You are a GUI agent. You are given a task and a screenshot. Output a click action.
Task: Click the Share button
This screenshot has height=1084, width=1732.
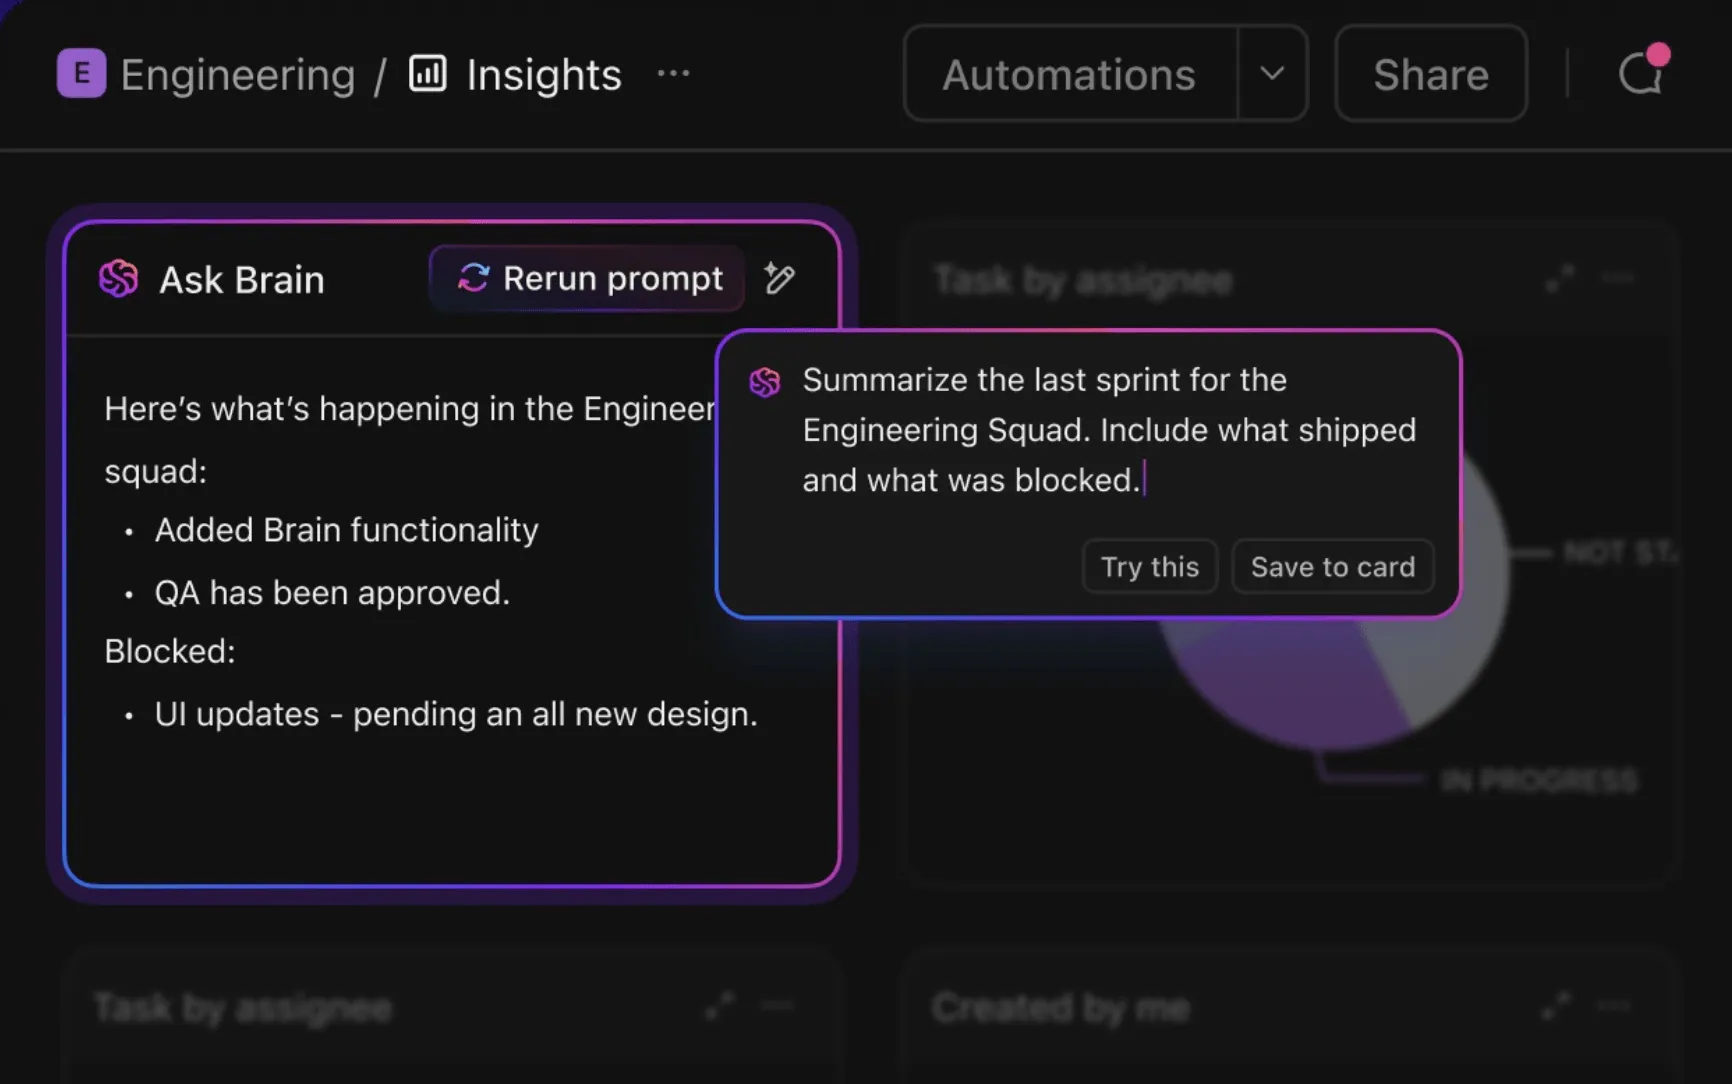[x=1431, y=73]
